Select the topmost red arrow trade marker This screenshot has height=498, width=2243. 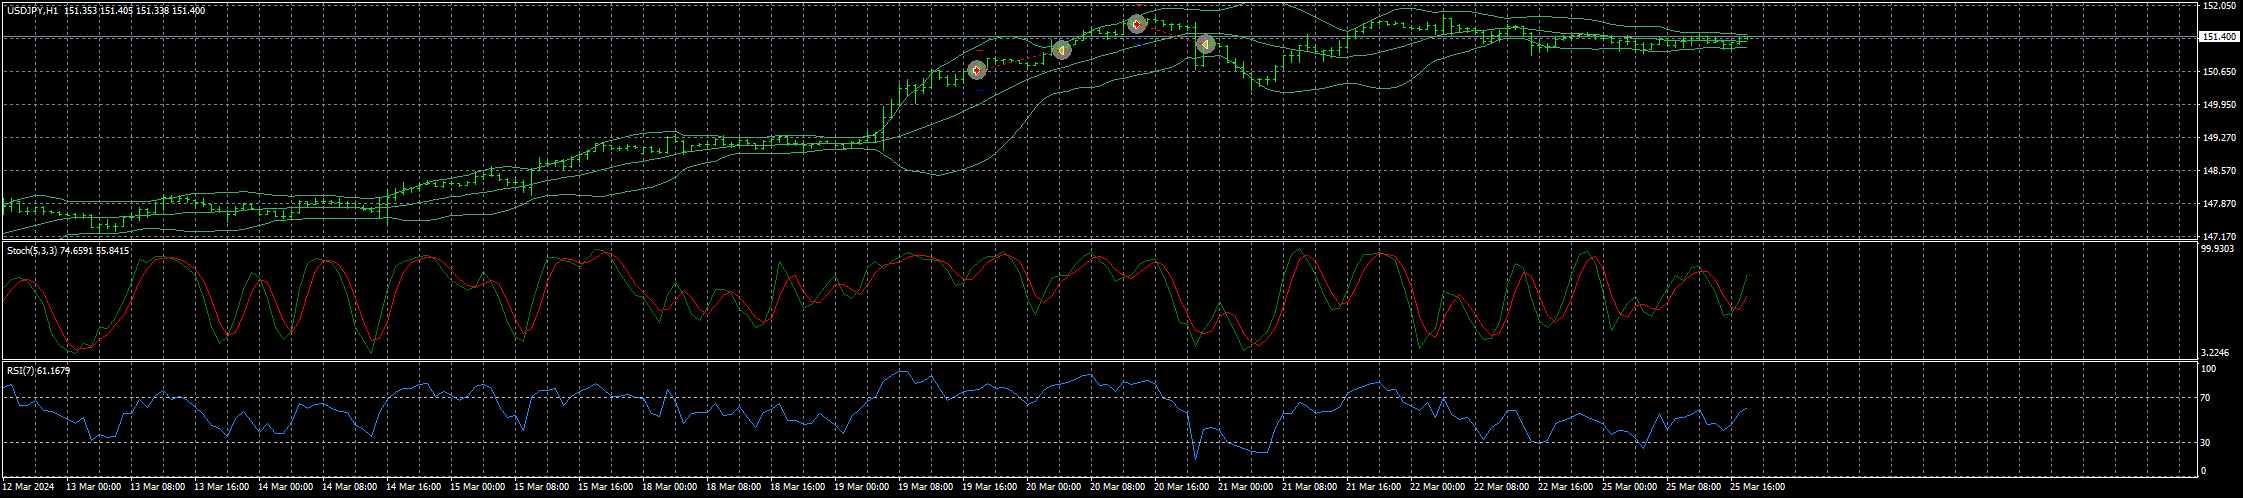1136,24
